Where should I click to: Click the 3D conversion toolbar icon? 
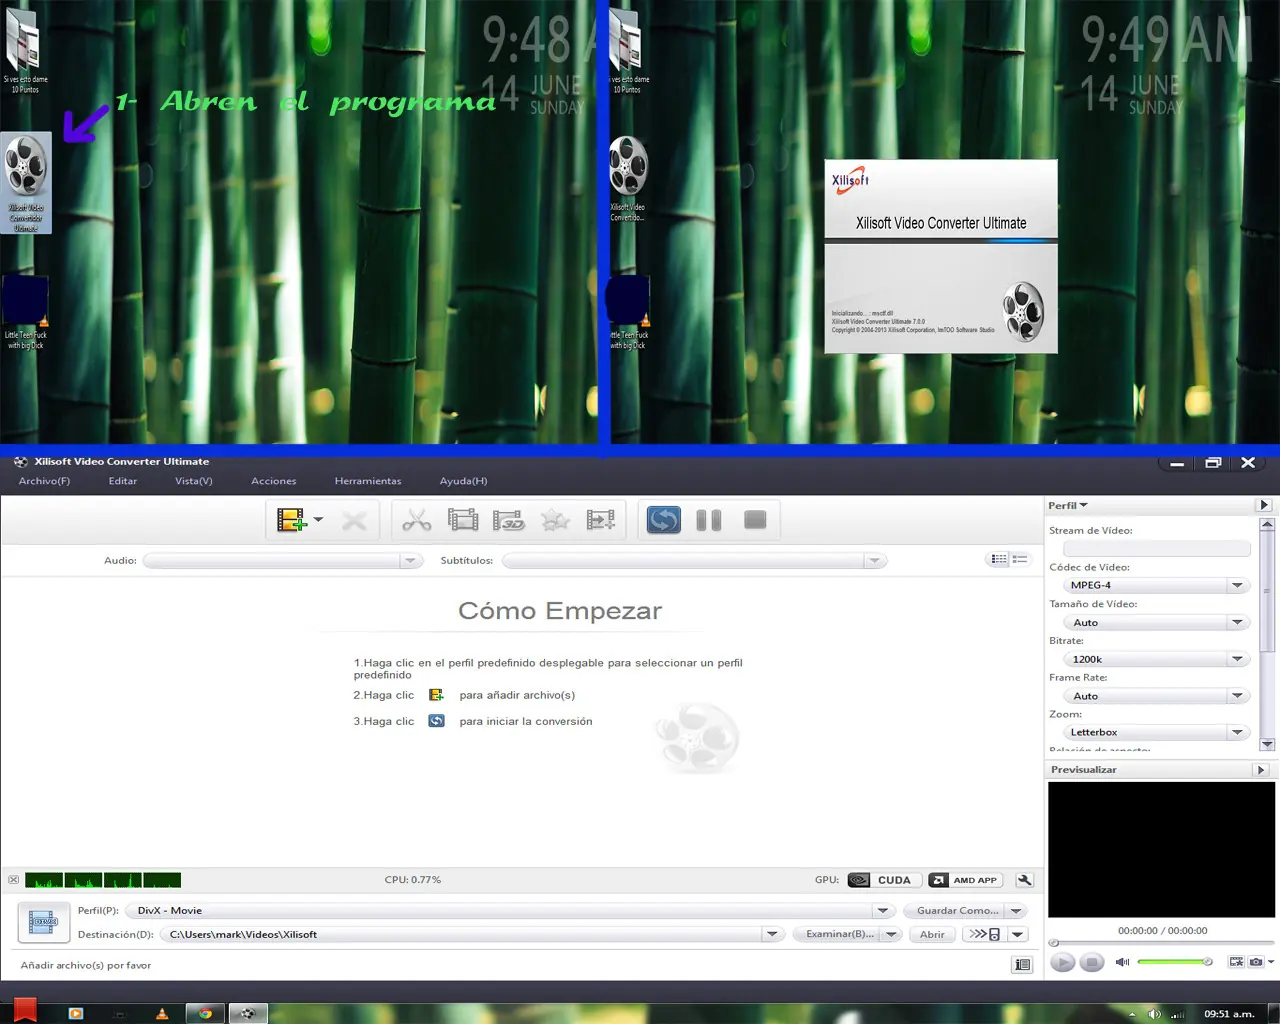pos(509,520)
